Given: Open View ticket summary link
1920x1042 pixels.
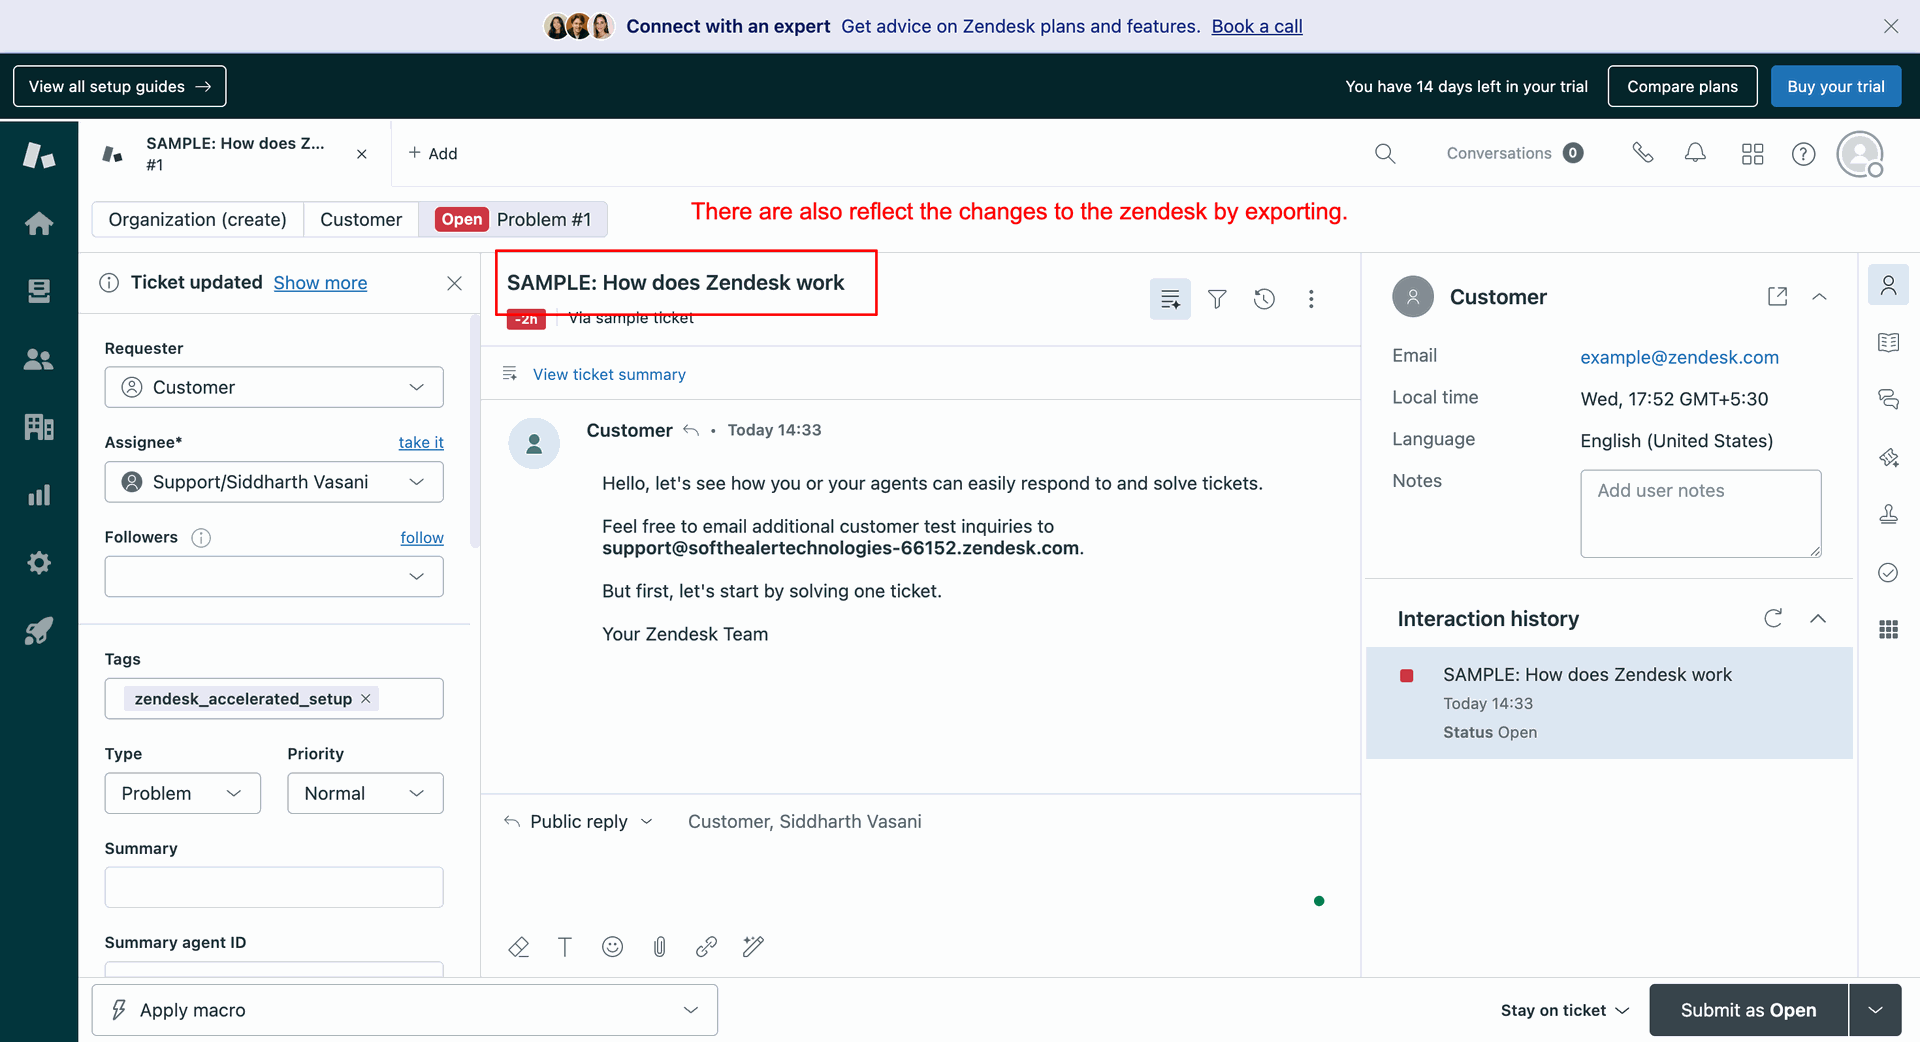Looking at the screenshot, I should click(609, 374).
